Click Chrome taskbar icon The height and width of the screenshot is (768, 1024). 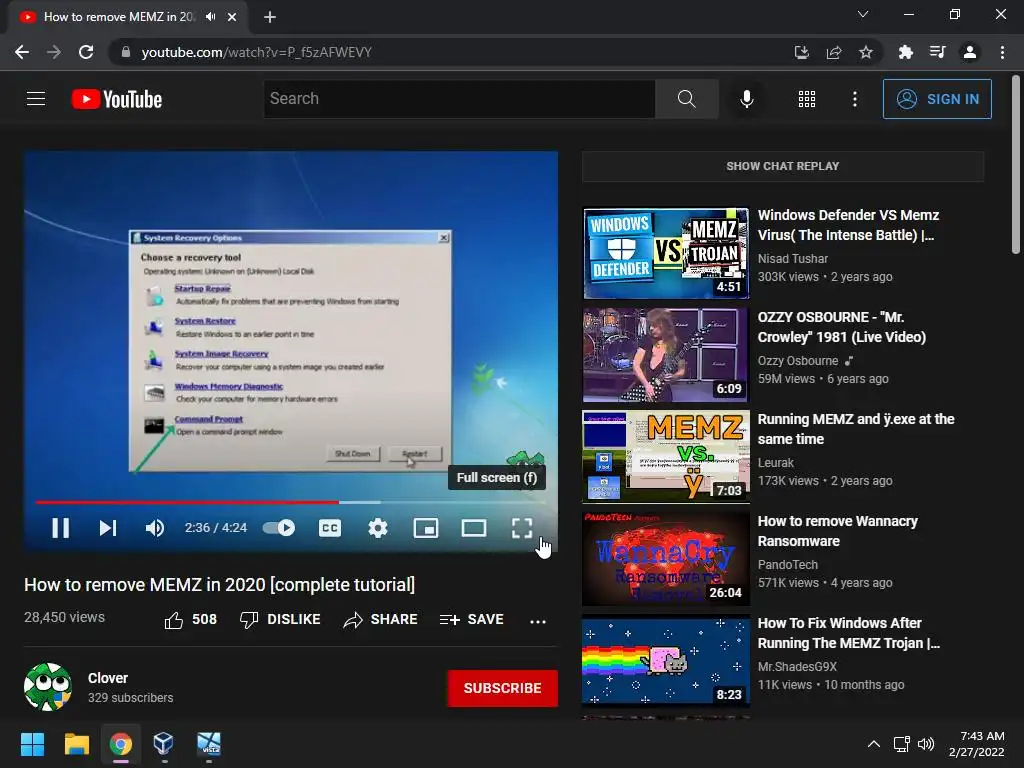(x=120, y=744)
